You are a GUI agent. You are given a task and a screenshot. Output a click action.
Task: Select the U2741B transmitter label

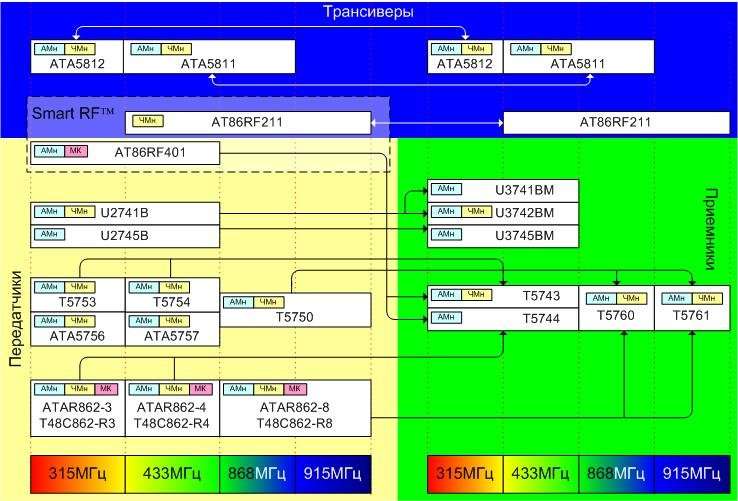tap(125, 213)
